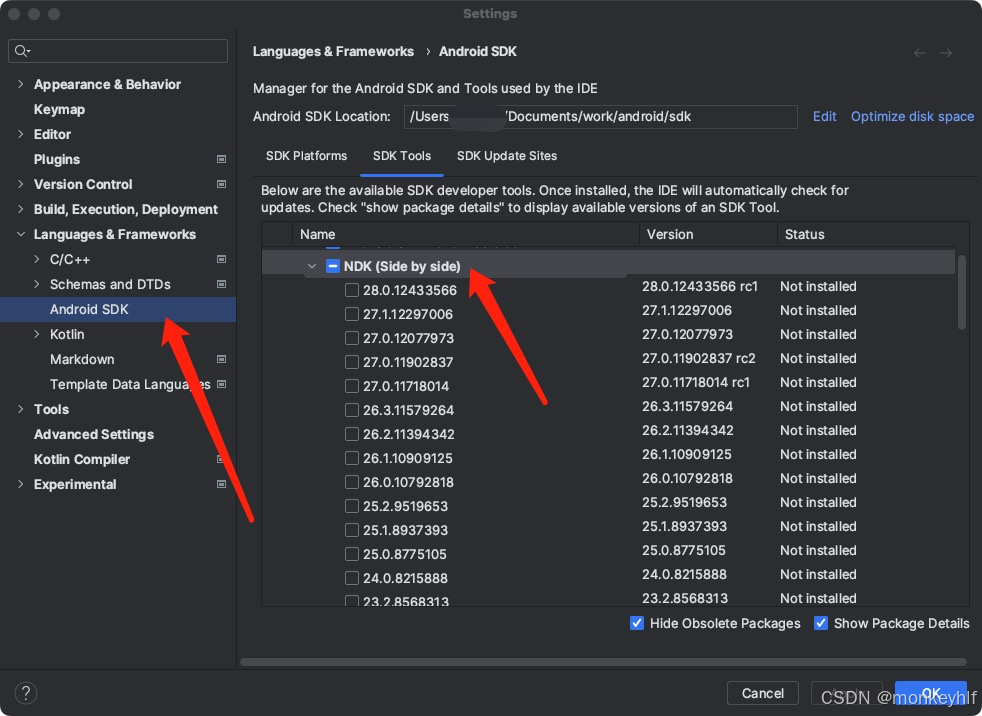
Task: Click the Experimental project-level icon
Action: click(221, 484)
